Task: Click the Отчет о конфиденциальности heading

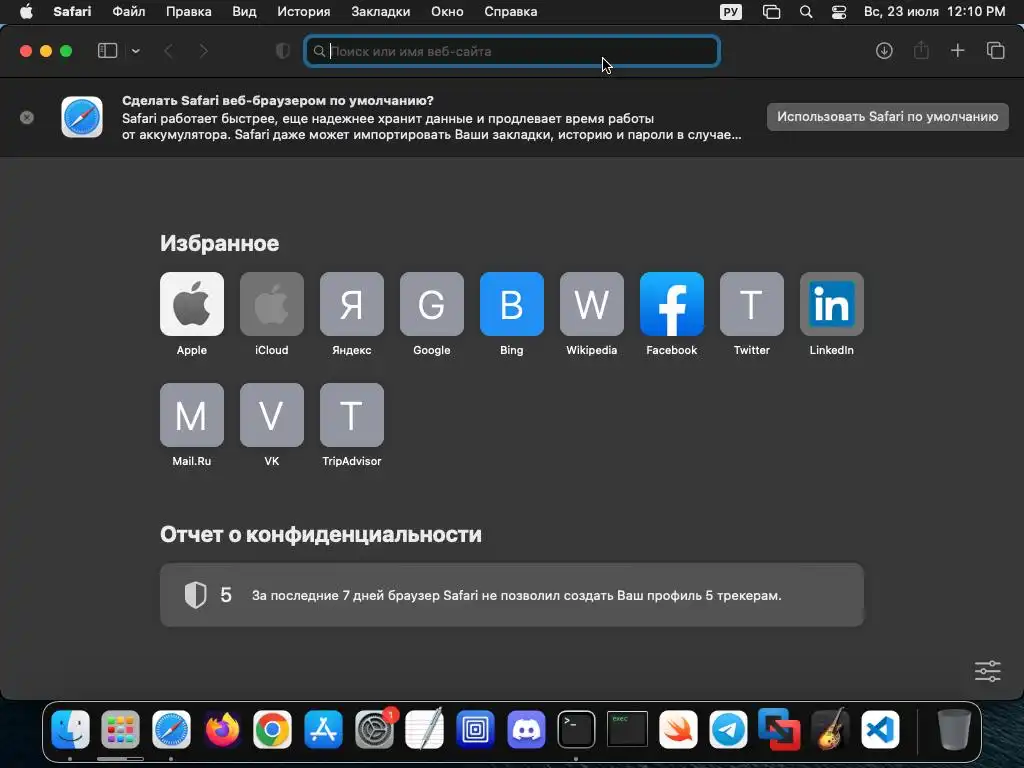Action: click(321, 534)
